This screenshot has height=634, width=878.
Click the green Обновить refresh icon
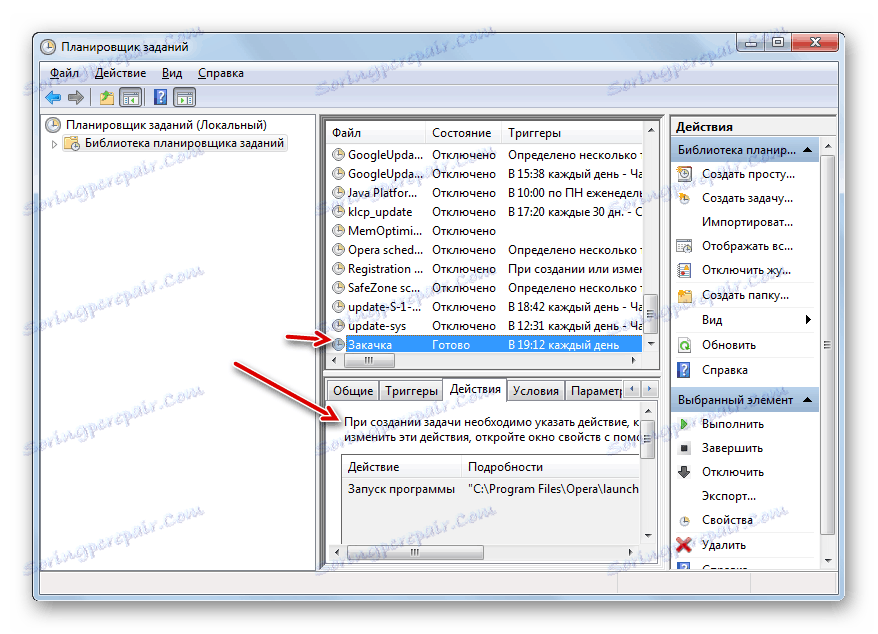click(x=684, y=345)
